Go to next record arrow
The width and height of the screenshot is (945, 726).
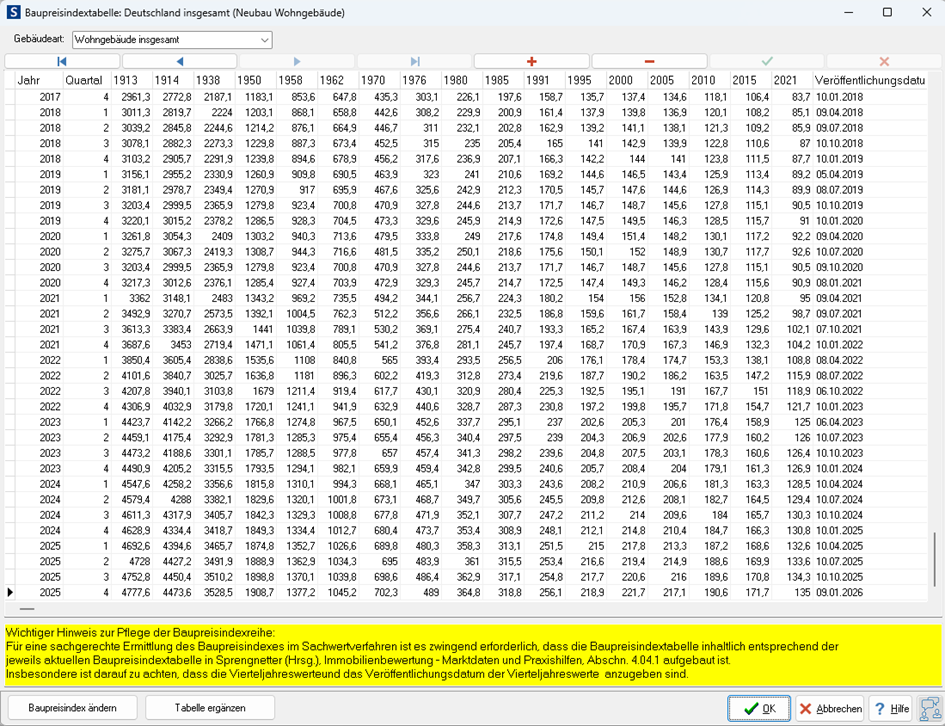pos(296,62)
